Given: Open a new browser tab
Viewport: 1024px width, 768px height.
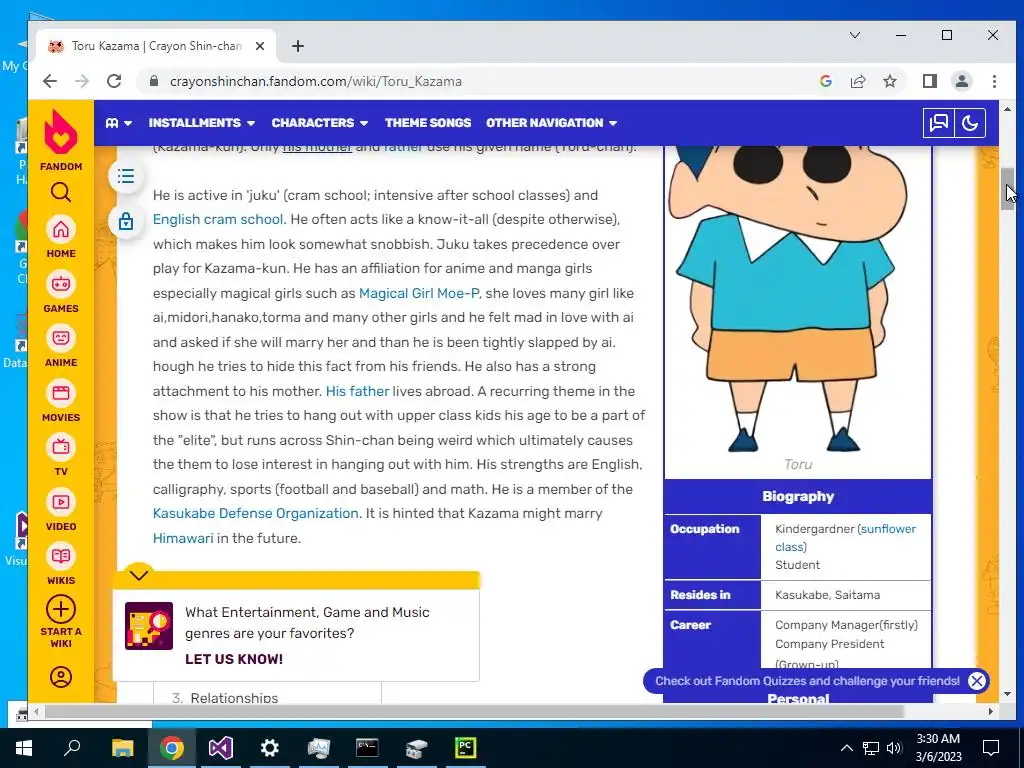Looking at the screenshot, I should (298, 46).
